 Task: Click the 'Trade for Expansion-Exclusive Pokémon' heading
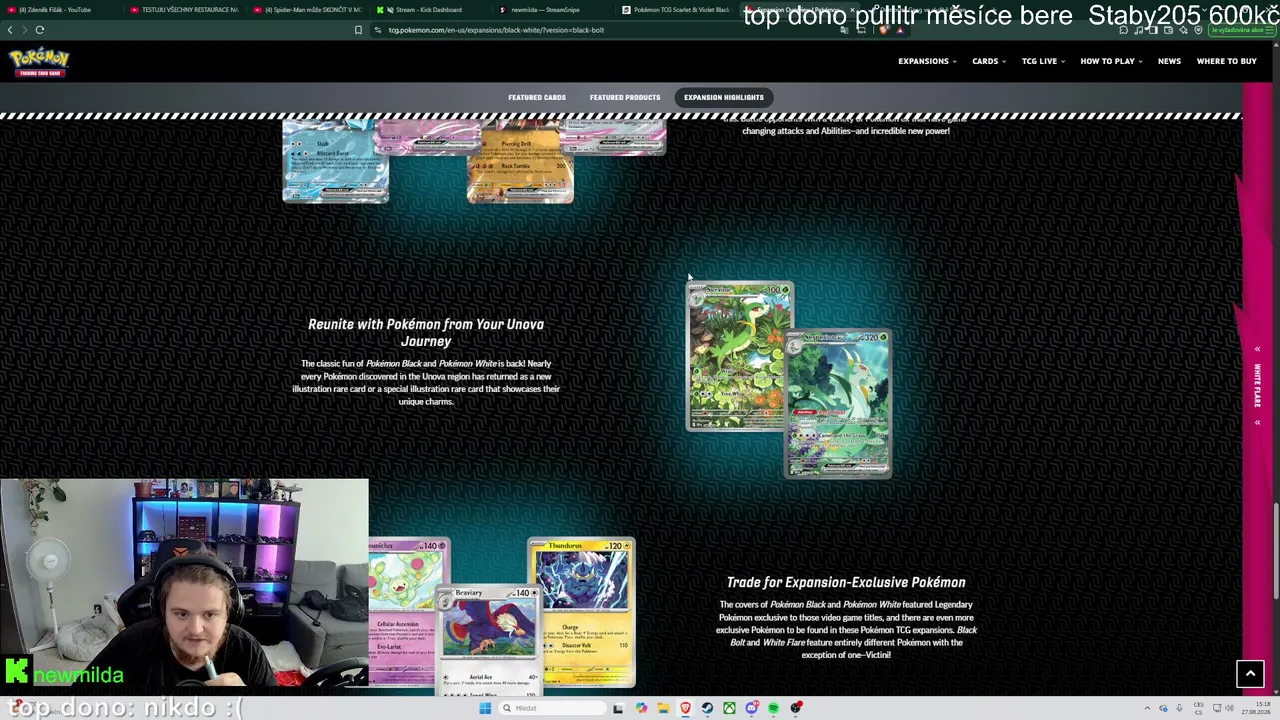pos(846,582)
